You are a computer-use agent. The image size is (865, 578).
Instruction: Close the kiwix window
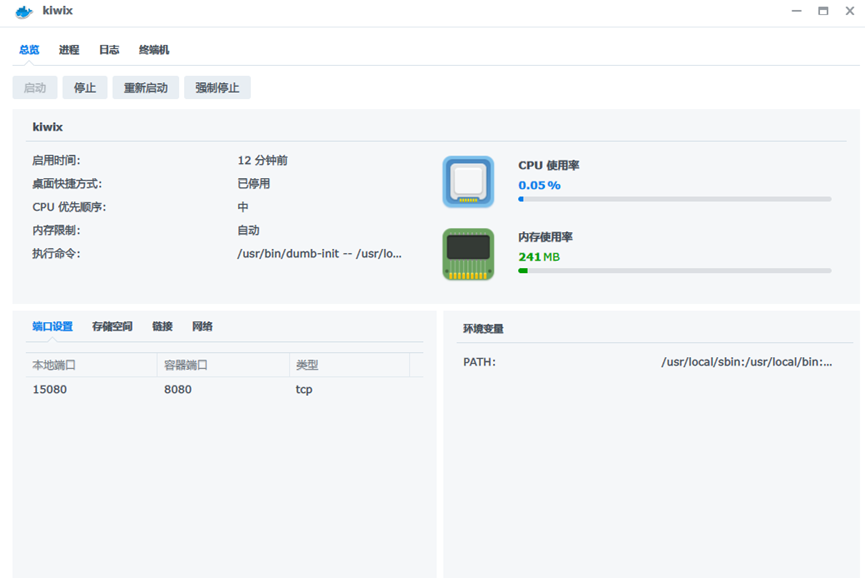coord(850,11)
